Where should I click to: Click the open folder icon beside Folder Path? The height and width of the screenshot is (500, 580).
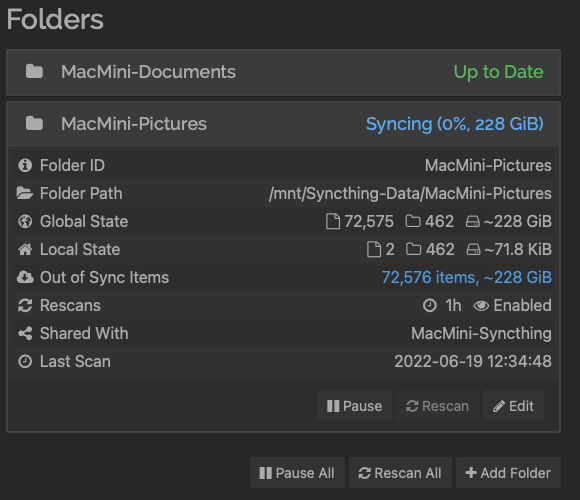pos(25,193)
